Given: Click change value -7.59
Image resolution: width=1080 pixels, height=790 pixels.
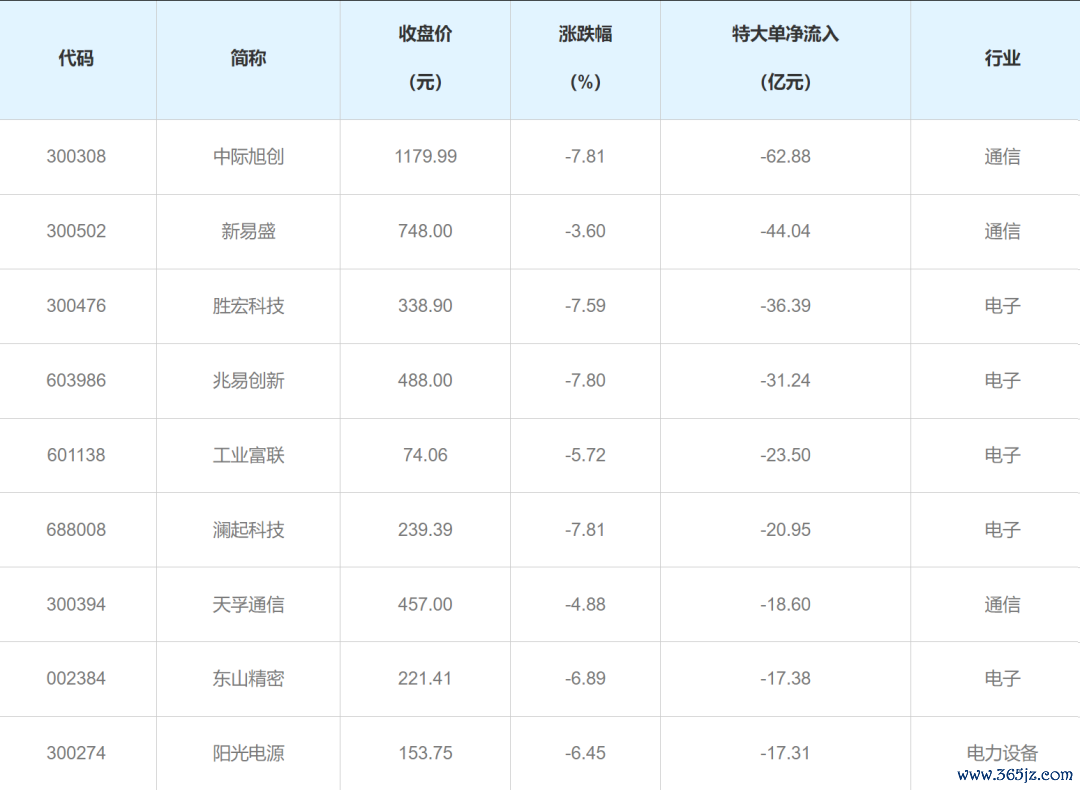Looking at the screenshot, I should [x=585, y=306].
